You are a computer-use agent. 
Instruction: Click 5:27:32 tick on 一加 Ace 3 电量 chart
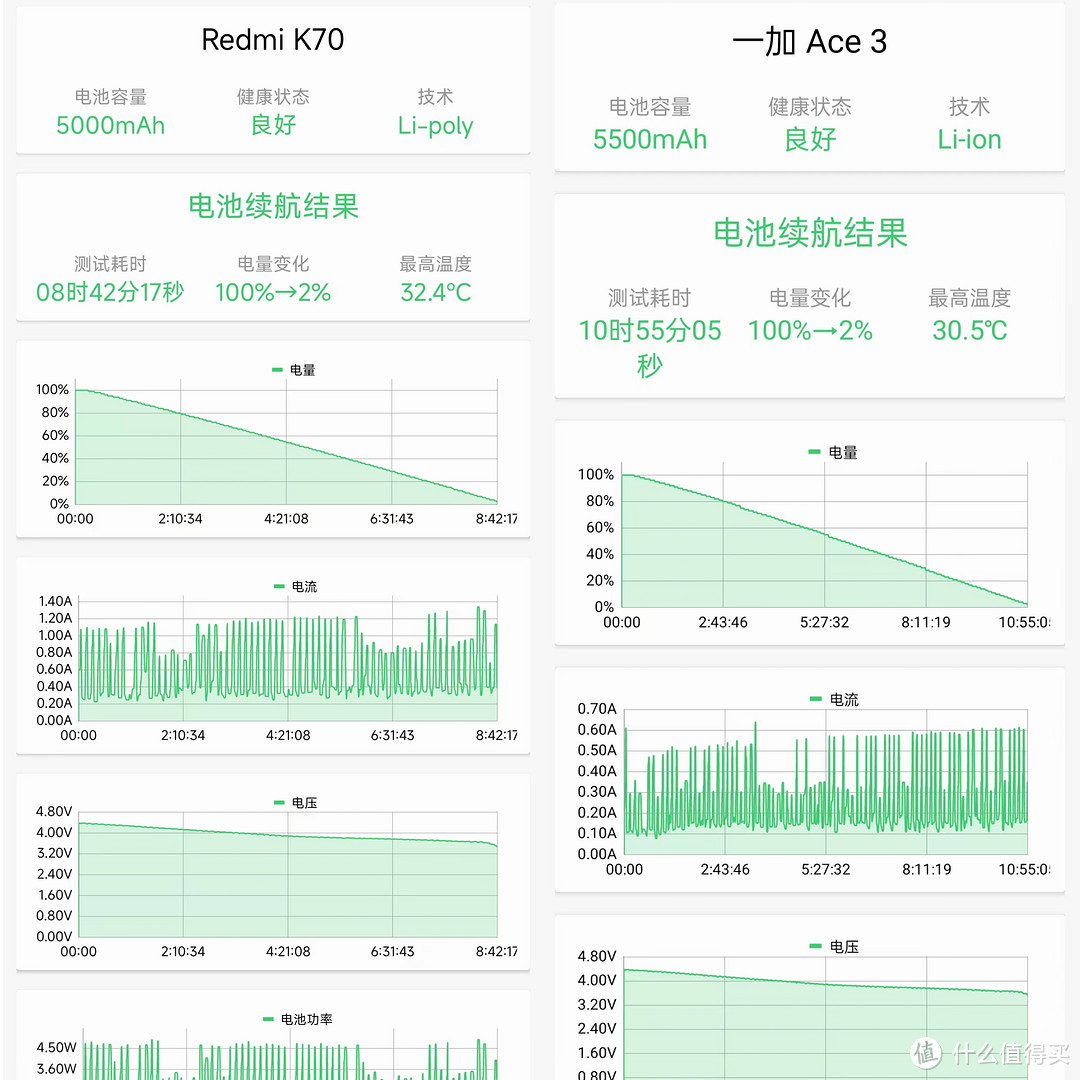(824, 623)
